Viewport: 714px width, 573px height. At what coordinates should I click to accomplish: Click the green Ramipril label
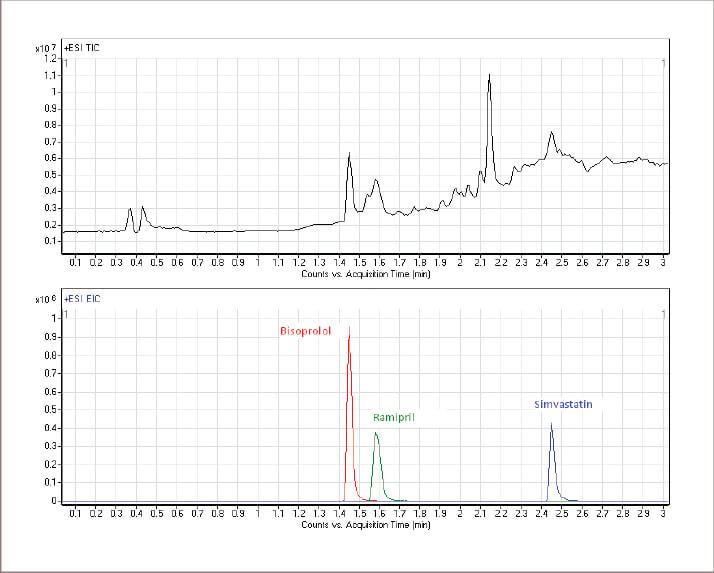[394, 417]
